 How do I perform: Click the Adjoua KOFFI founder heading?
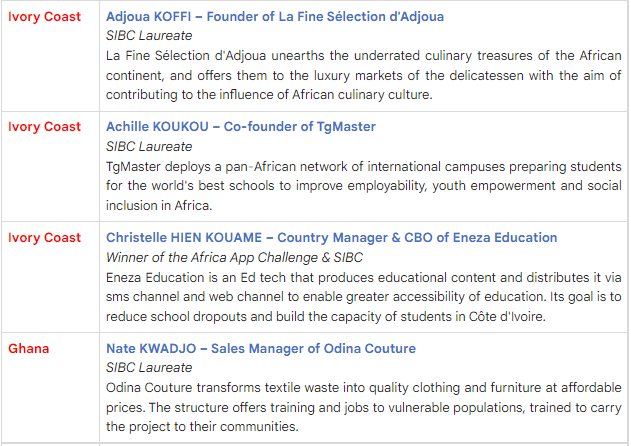275,17
